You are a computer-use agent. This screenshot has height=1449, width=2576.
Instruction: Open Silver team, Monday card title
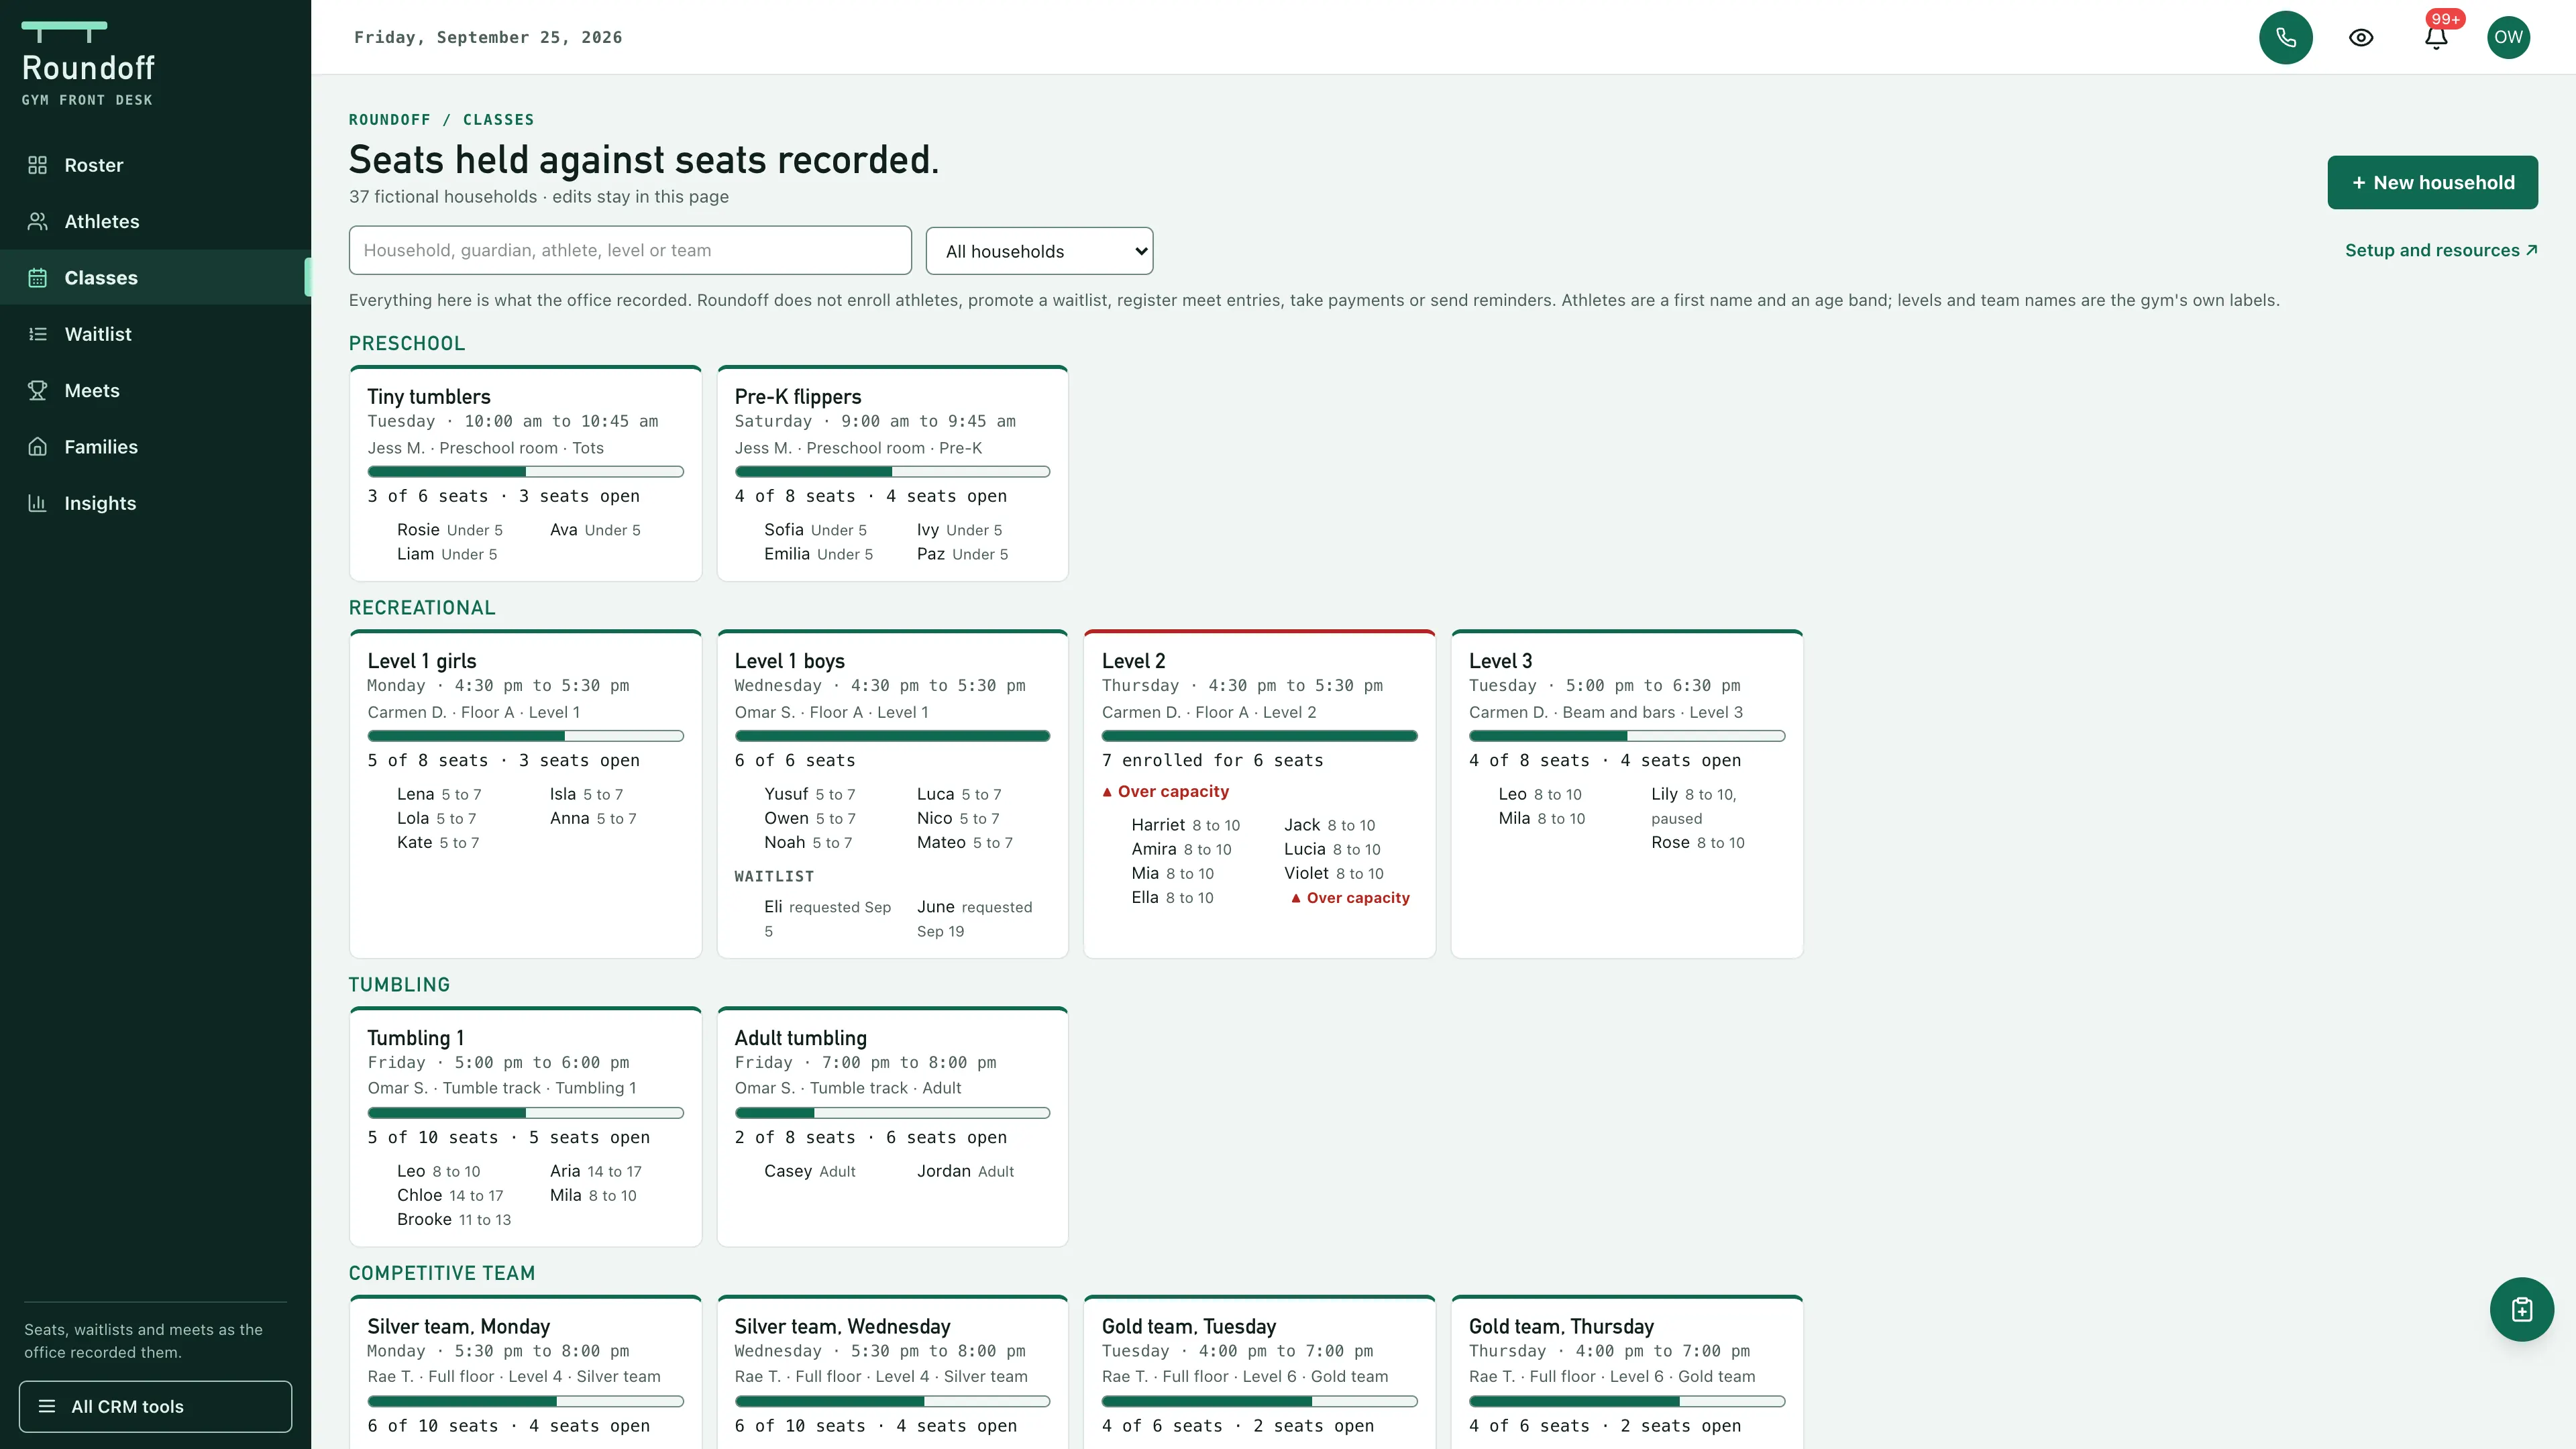click(458, 1327)
